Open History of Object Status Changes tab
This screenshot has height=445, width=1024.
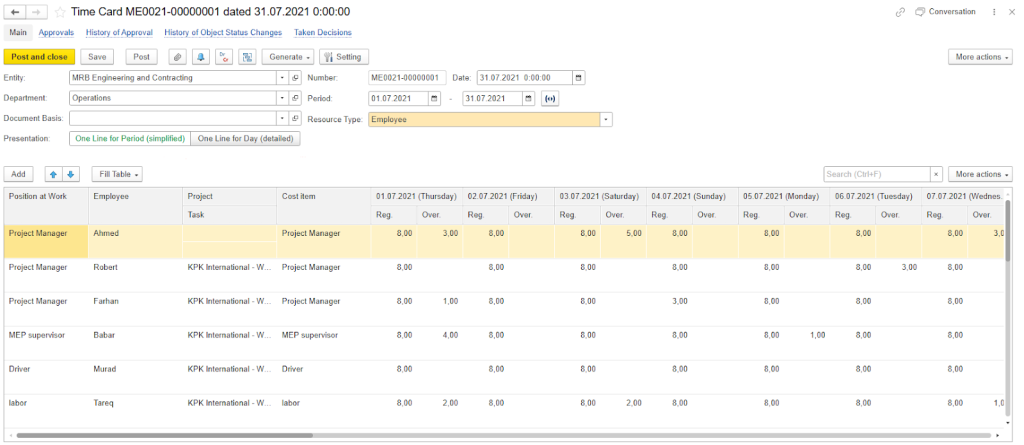coord(223,33)
